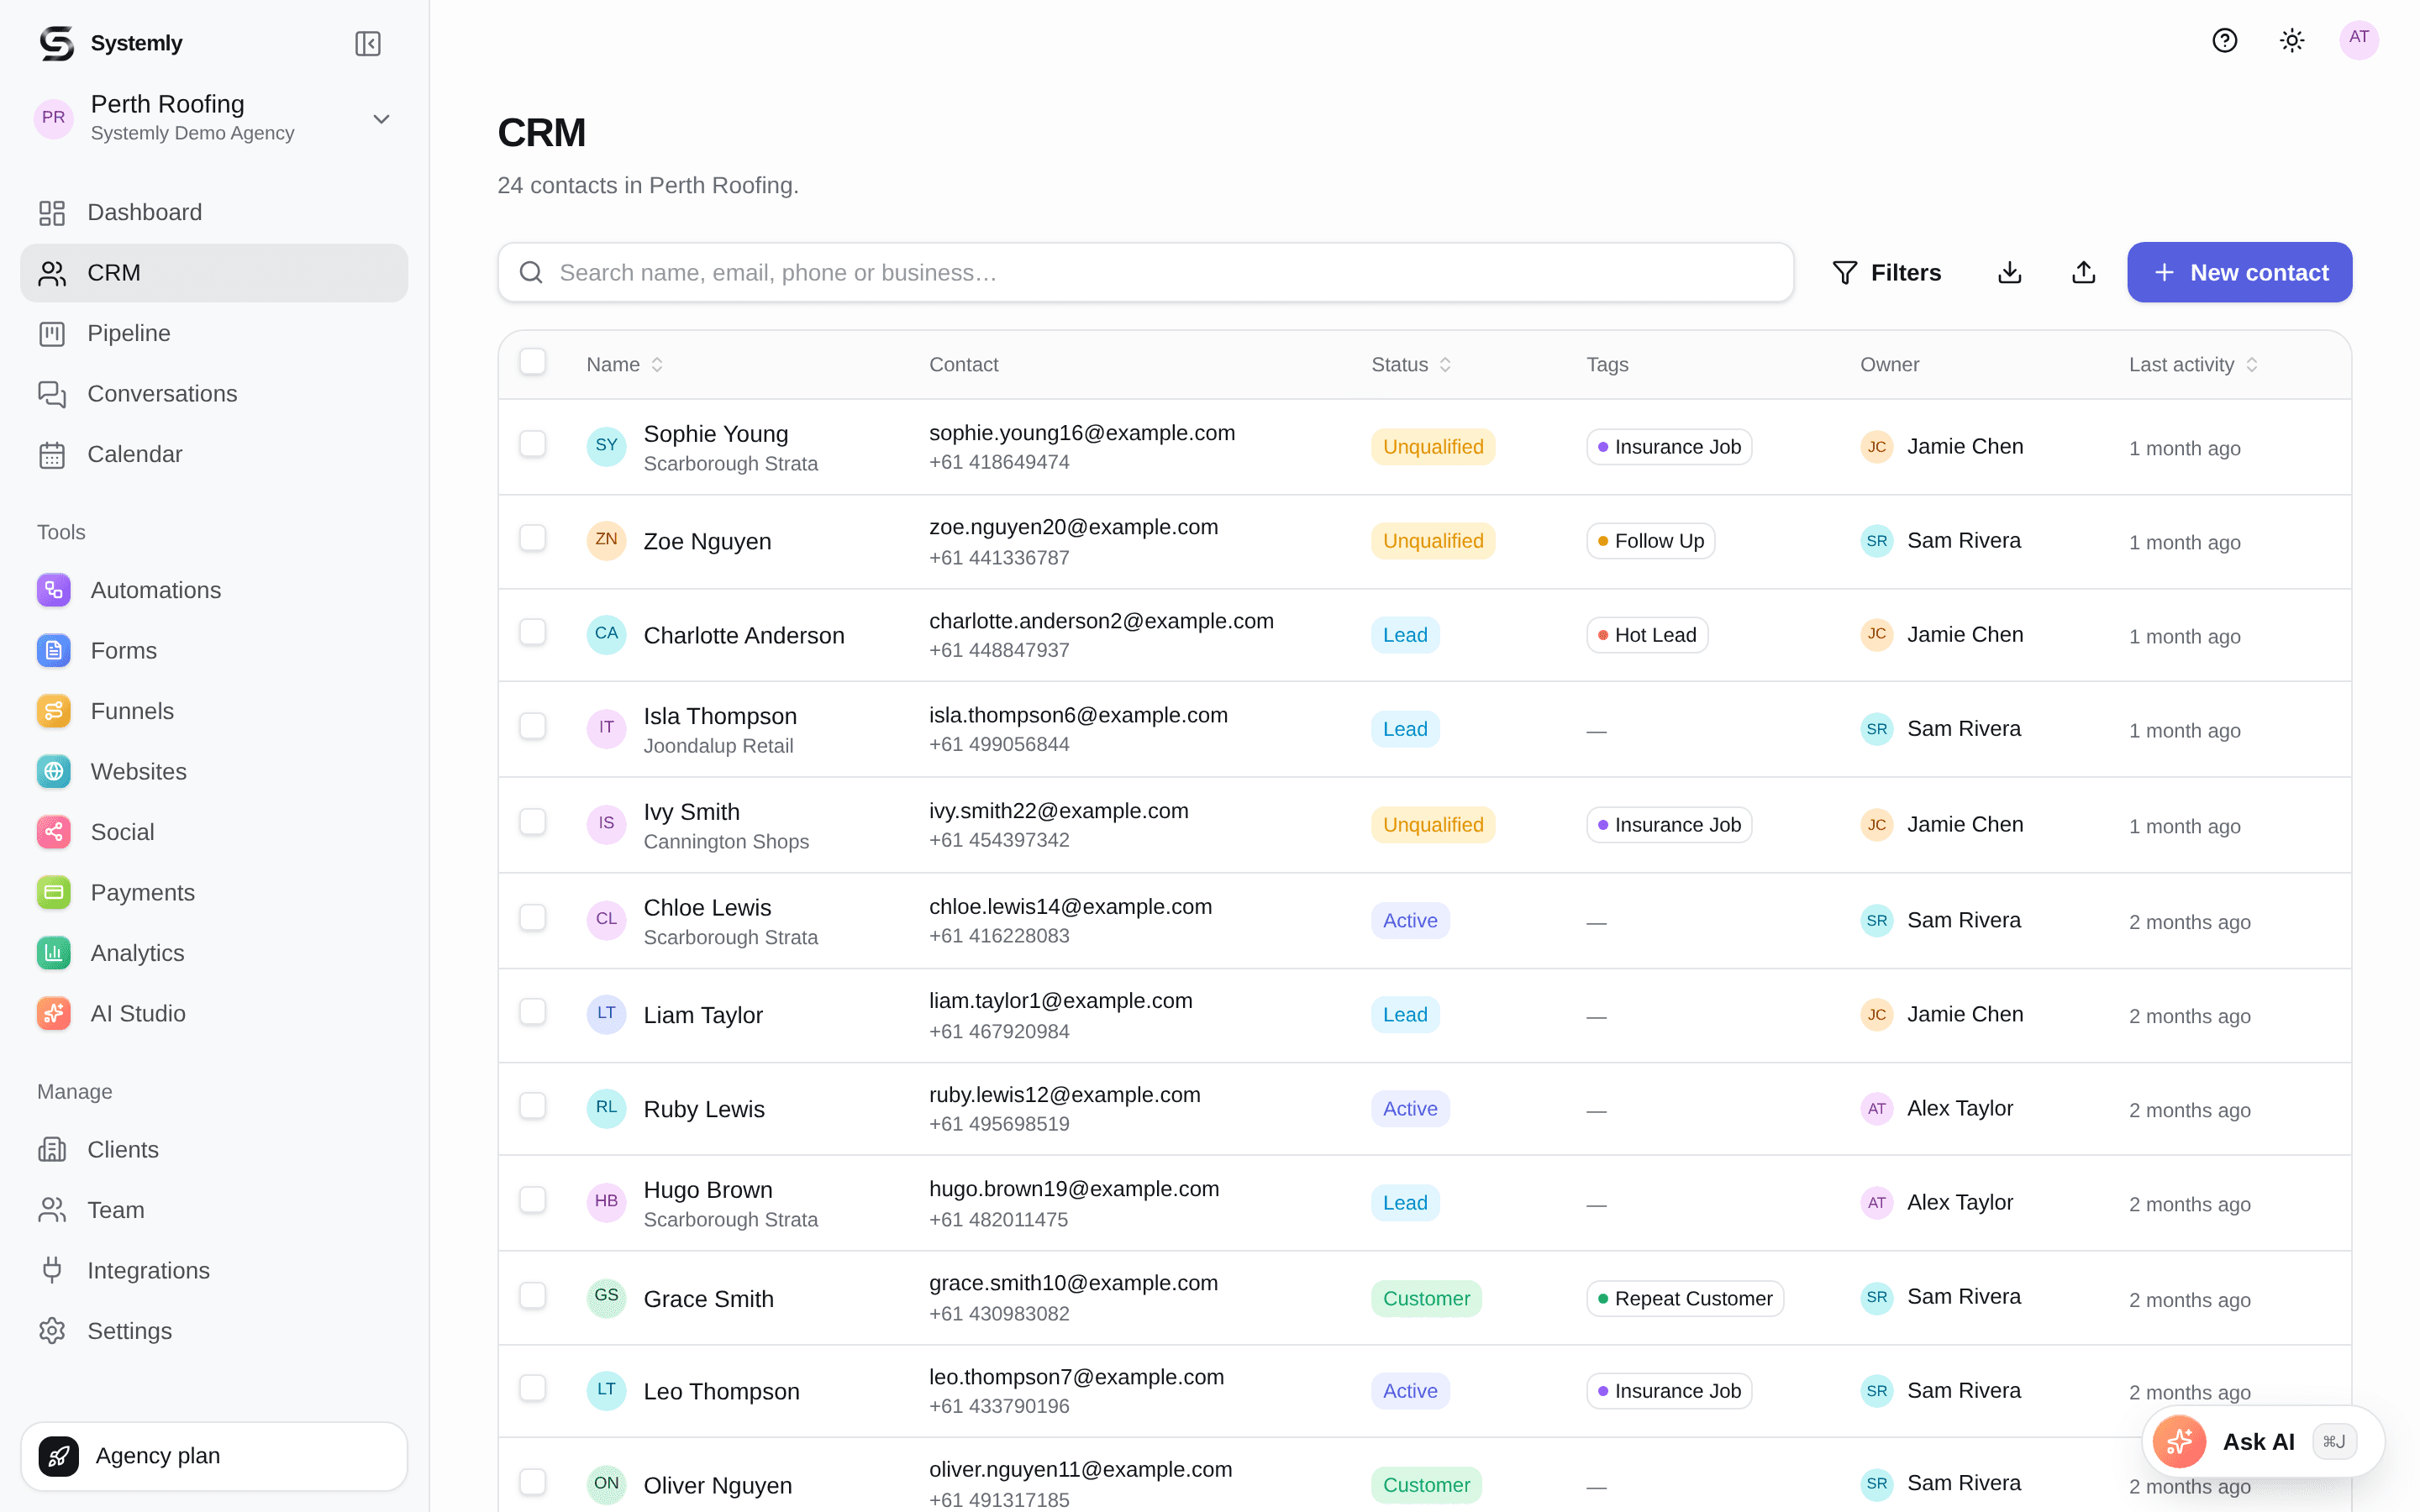Check the Zoe Nguyen row checkbox
Screen dimensions: 2420x1512
point(533,538)
